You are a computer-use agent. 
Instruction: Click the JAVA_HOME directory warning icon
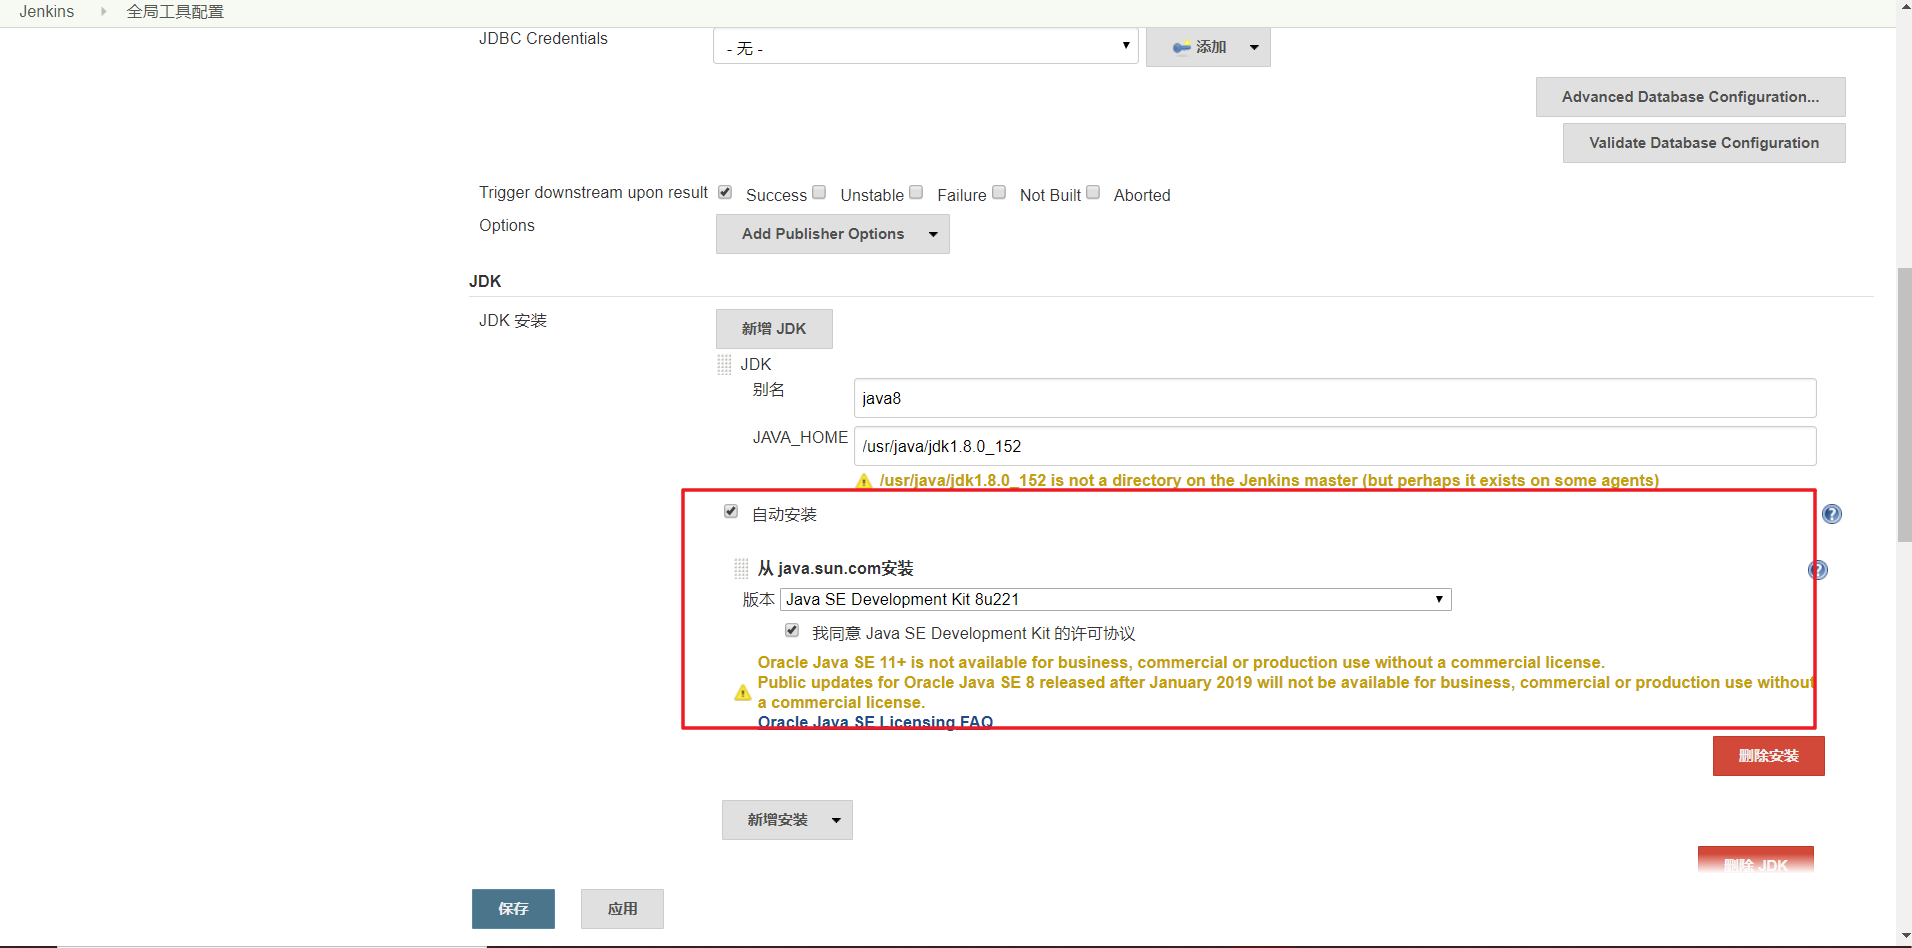864,481
